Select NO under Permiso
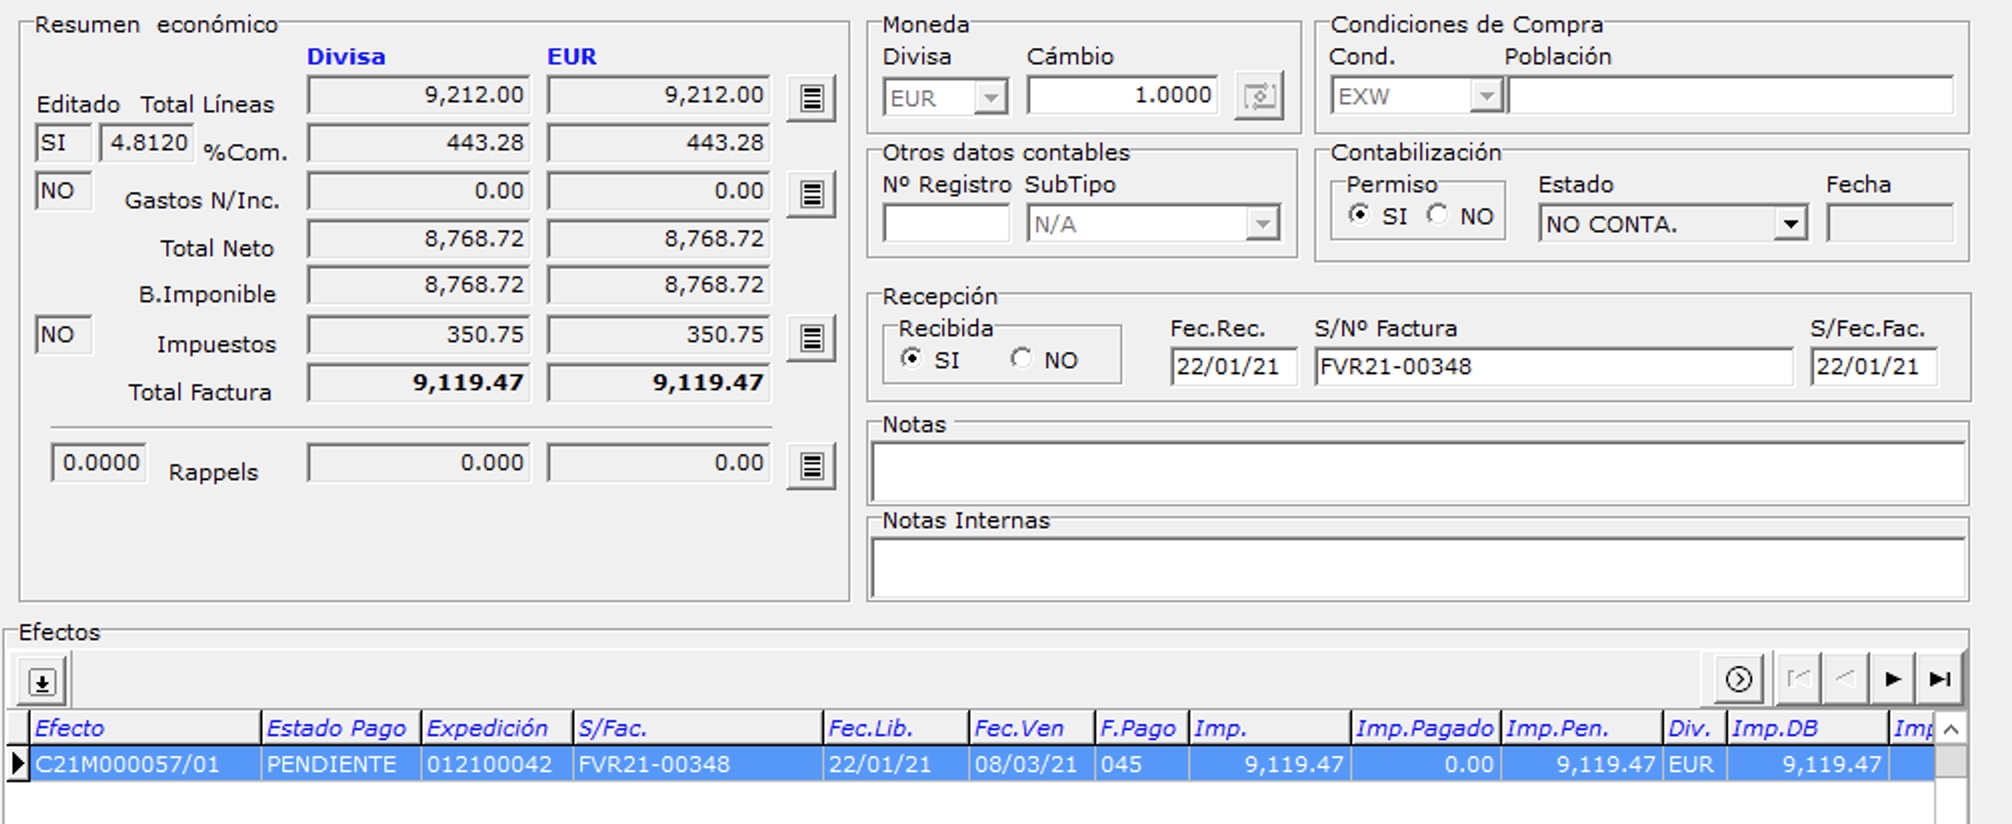Image resolution: width=2012 pixels, height=824 pixels. [x=1437, y=215]
